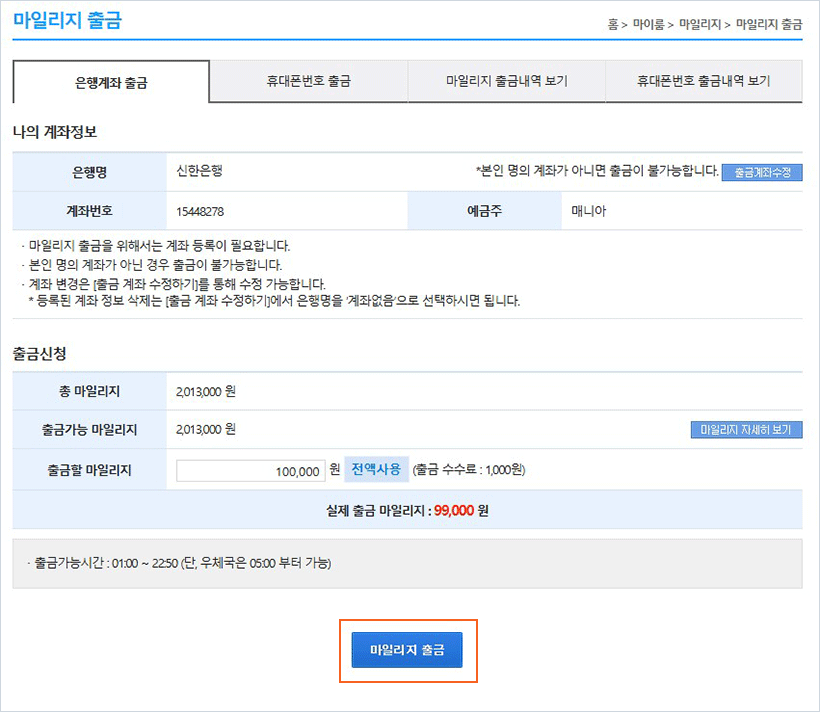
Task: Click the 마일리지 breadcrumb link
Action: coord(700,23)
